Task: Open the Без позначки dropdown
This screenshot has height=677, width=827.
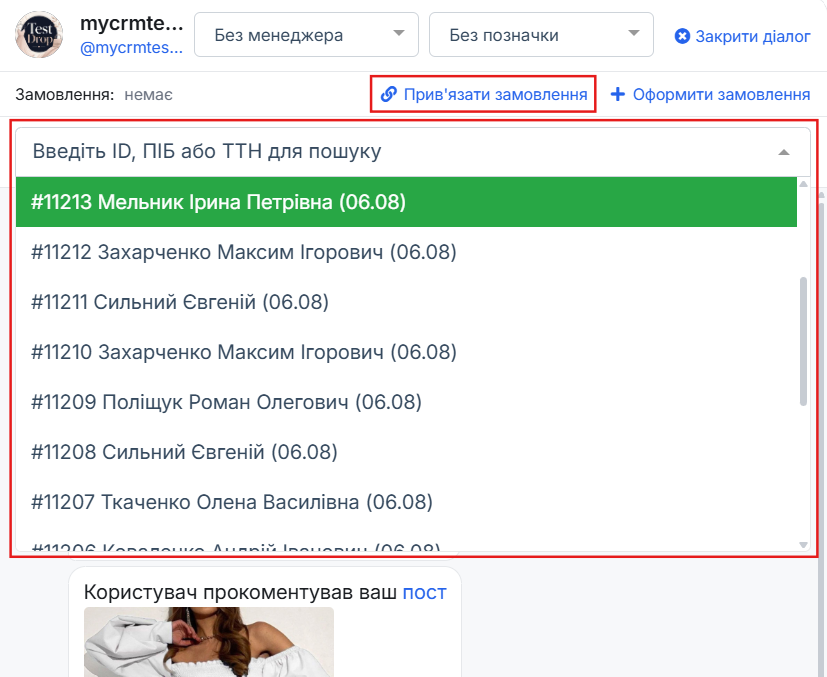Action: click(x=541, y=35)
